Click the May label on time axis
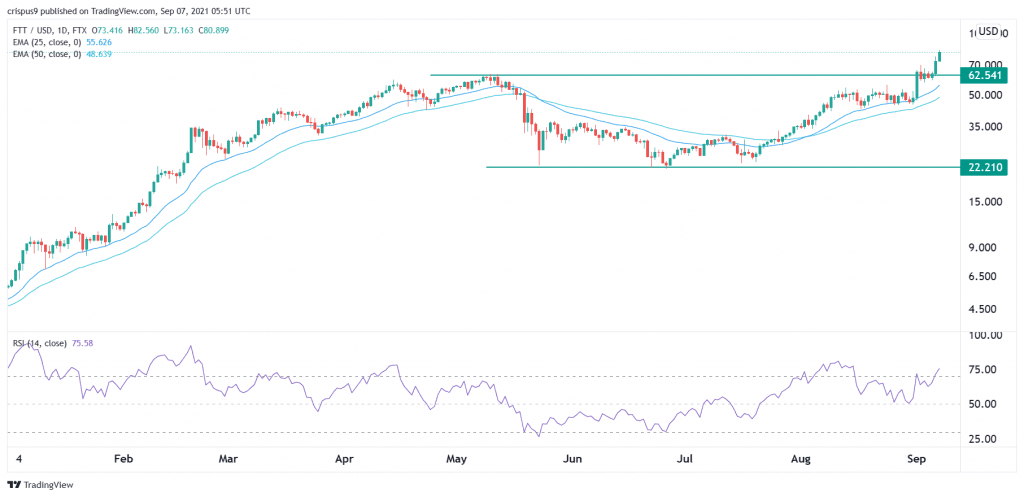Viewport: 1024px width, 497px height. pos(456,460)
